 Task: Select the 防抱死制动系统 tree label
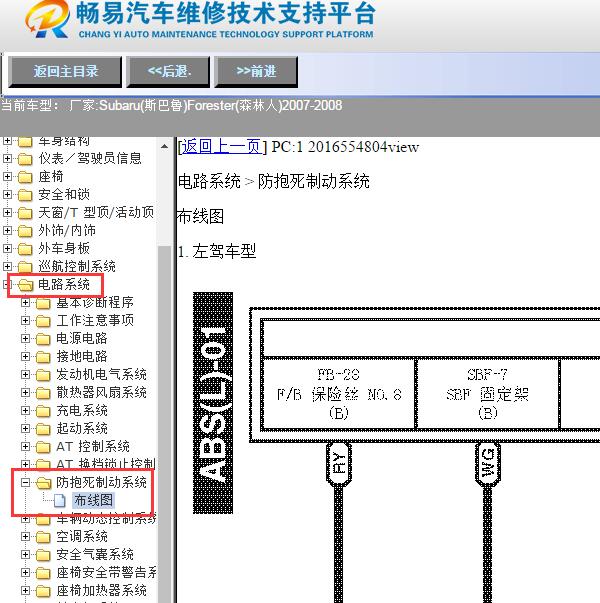pos(102,482)
